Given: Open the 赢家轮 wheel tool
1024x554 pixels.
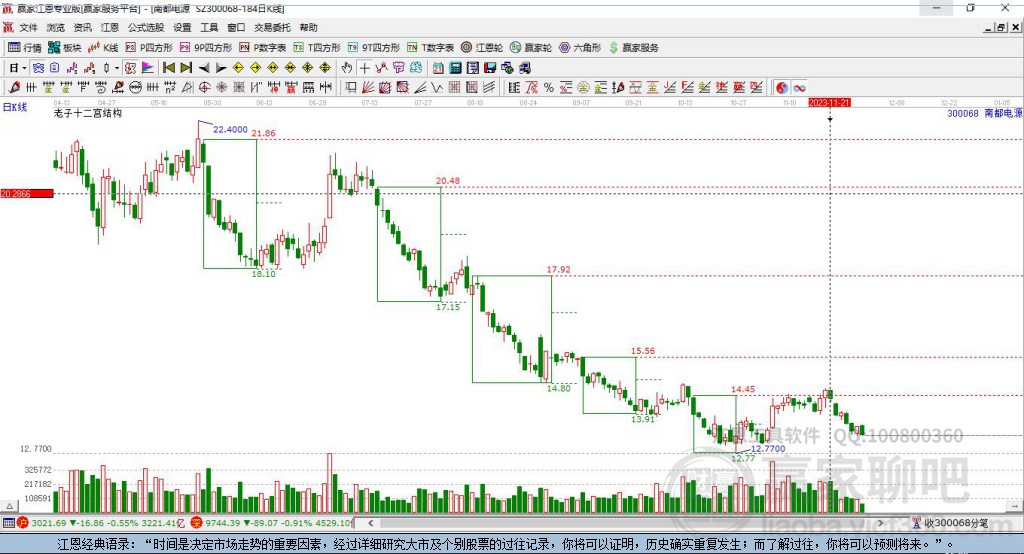Looking at the screenshot, I should (531, 48).
